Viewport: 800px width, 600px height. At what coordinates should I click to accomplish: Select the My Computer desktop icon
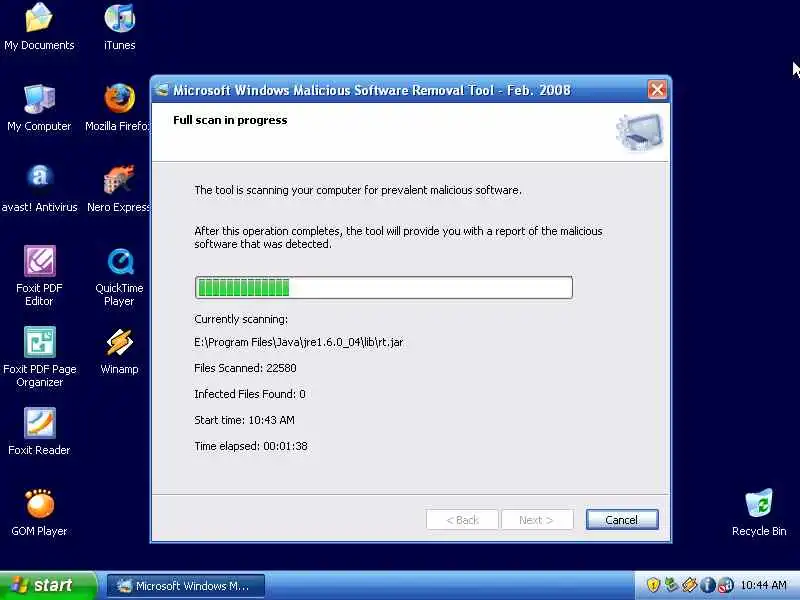[x=39, y=108]
